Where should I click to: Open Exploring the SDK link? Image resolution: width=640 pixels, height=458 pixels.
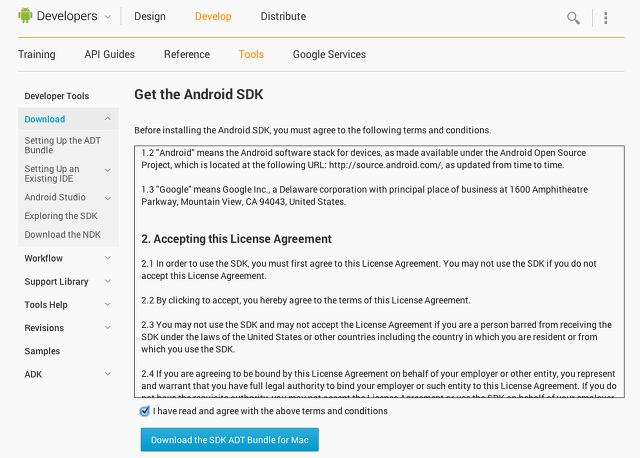(x=61, y=216)
